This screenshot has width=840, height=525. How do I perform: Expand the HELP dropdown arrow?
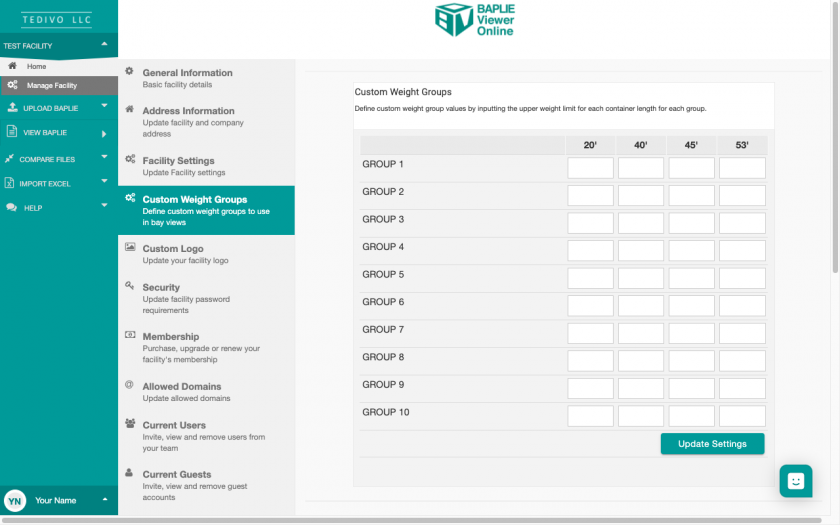[104, 205]
